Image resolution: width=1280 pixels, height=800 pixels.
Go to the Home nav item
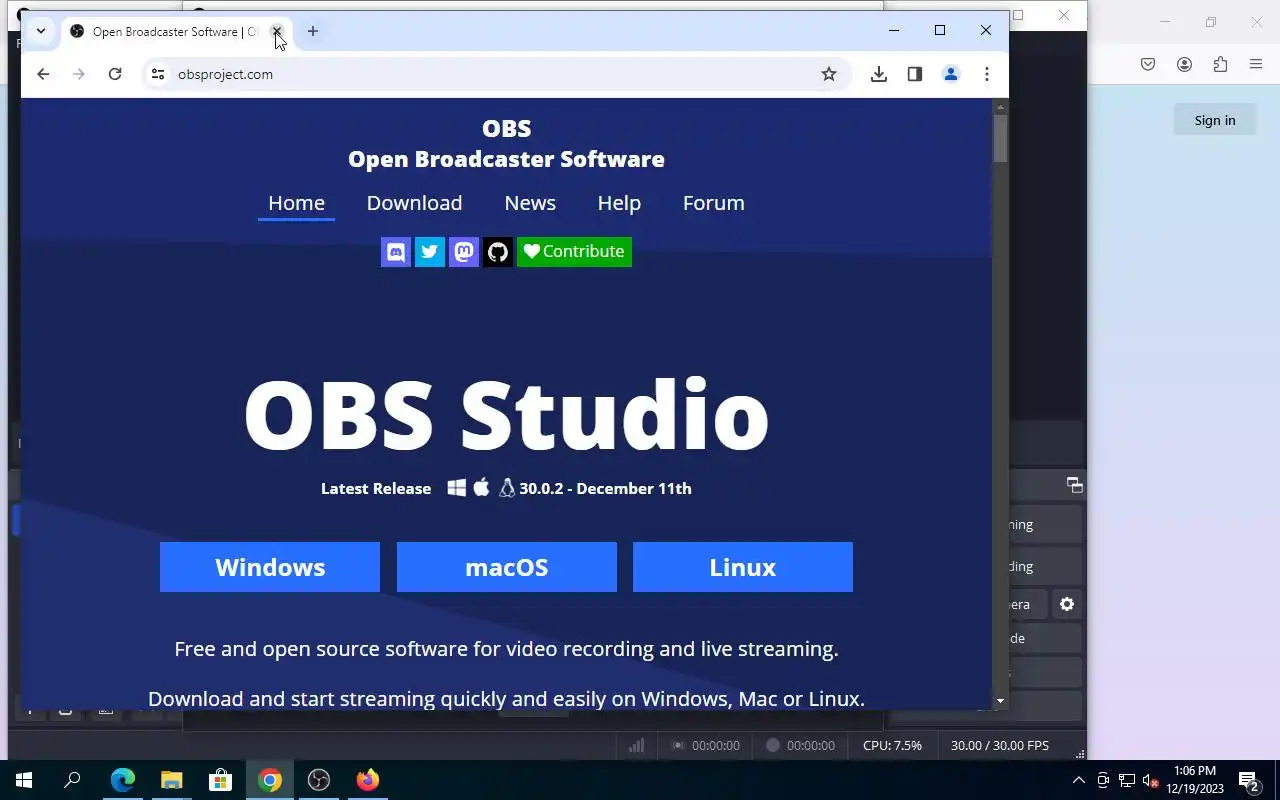coord(296,203)
